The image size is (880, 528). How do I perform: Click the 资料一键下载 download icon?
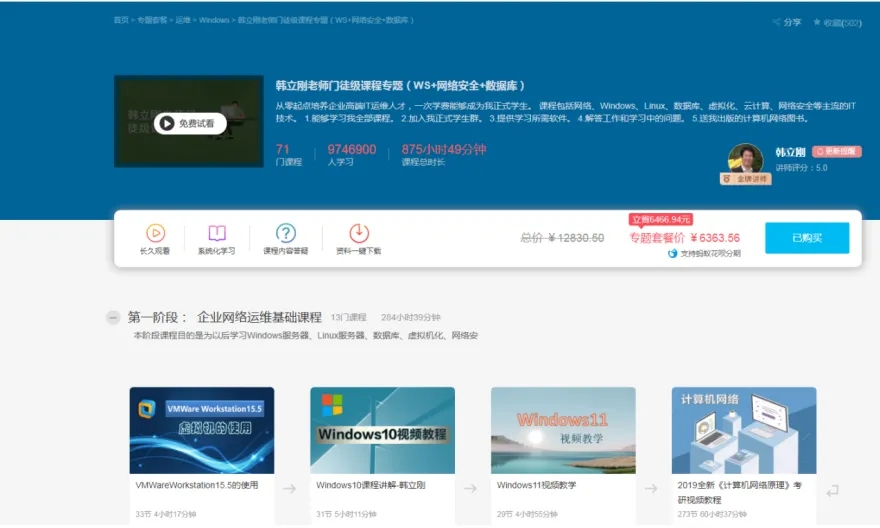359,233
